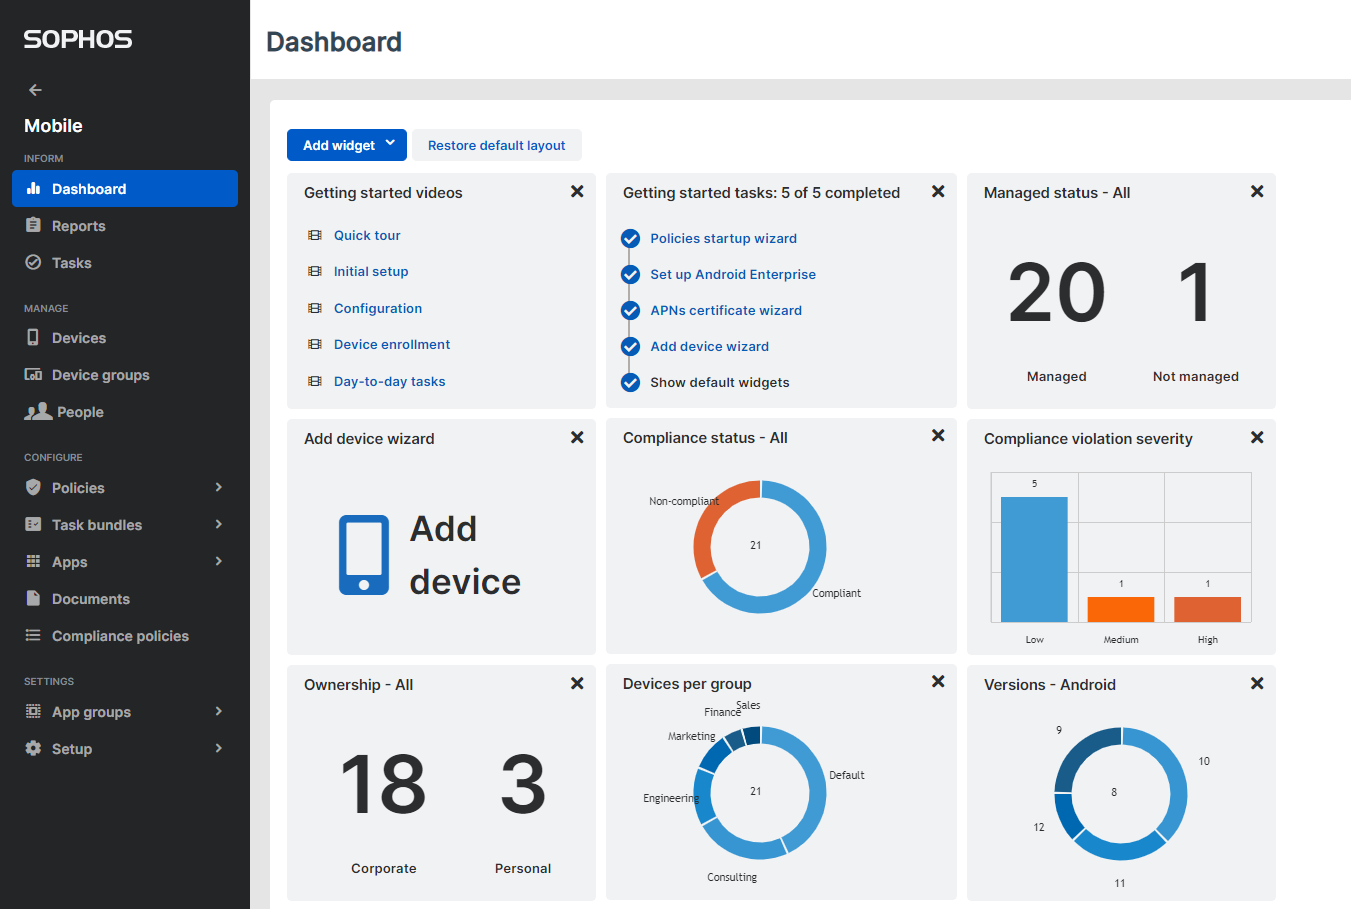The height and width of the screenshot is (909, 1351).
Task: Open the Add widget dropdown
Action: click(346, 145)
